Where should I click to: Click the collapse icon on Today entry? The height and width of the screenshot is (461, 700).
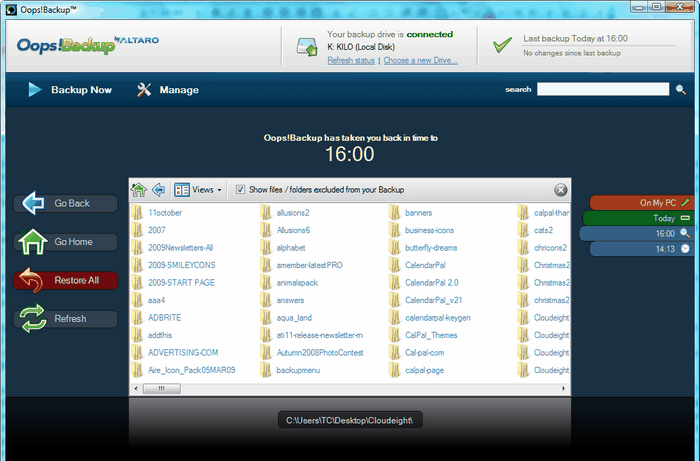685,218
